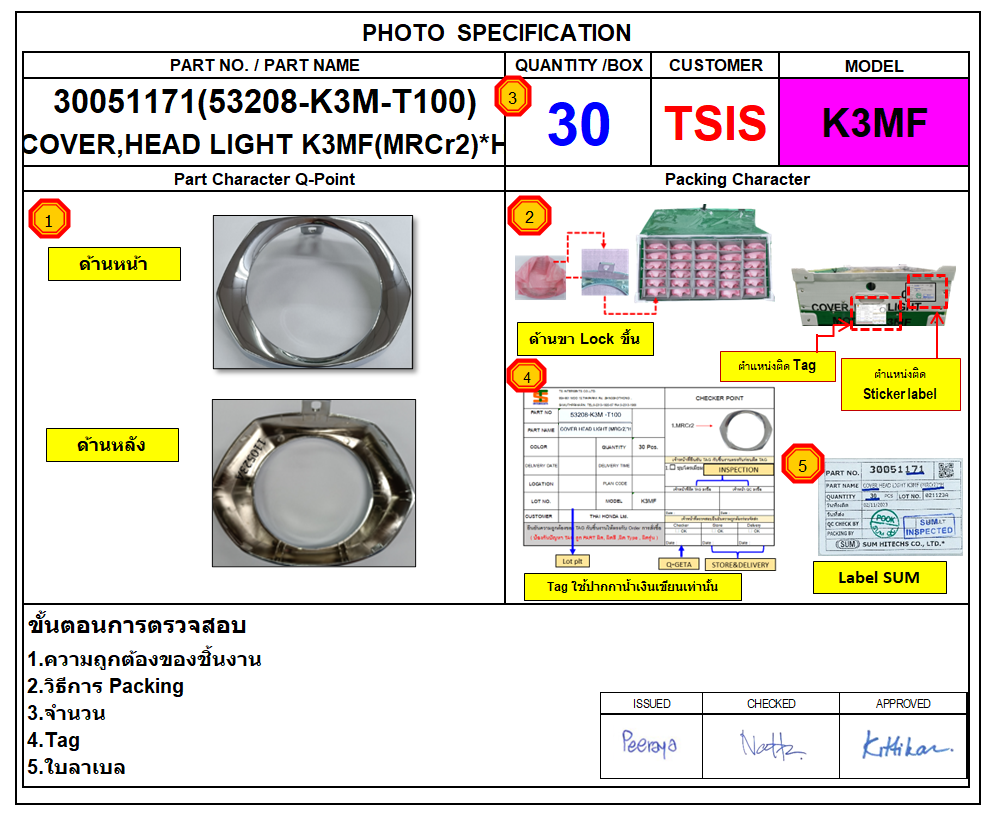Screen dimensions: 1001x821
Task: Click the '30 Pcs.' quantity on tag form
Action: click(x=648, y=447)
